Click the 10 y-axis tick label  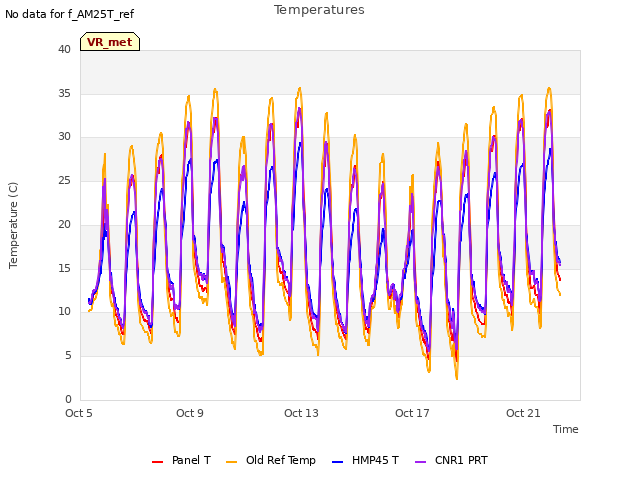(64, 312)
